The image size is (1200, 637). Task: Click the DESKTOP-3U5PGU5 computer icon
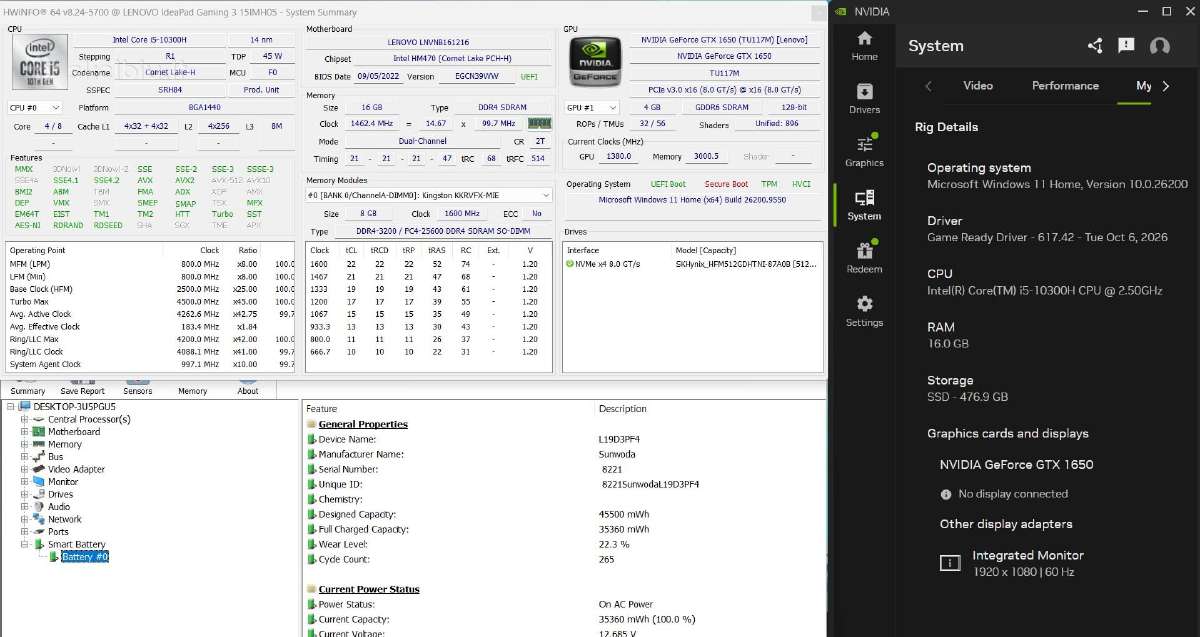pos(24,407)
